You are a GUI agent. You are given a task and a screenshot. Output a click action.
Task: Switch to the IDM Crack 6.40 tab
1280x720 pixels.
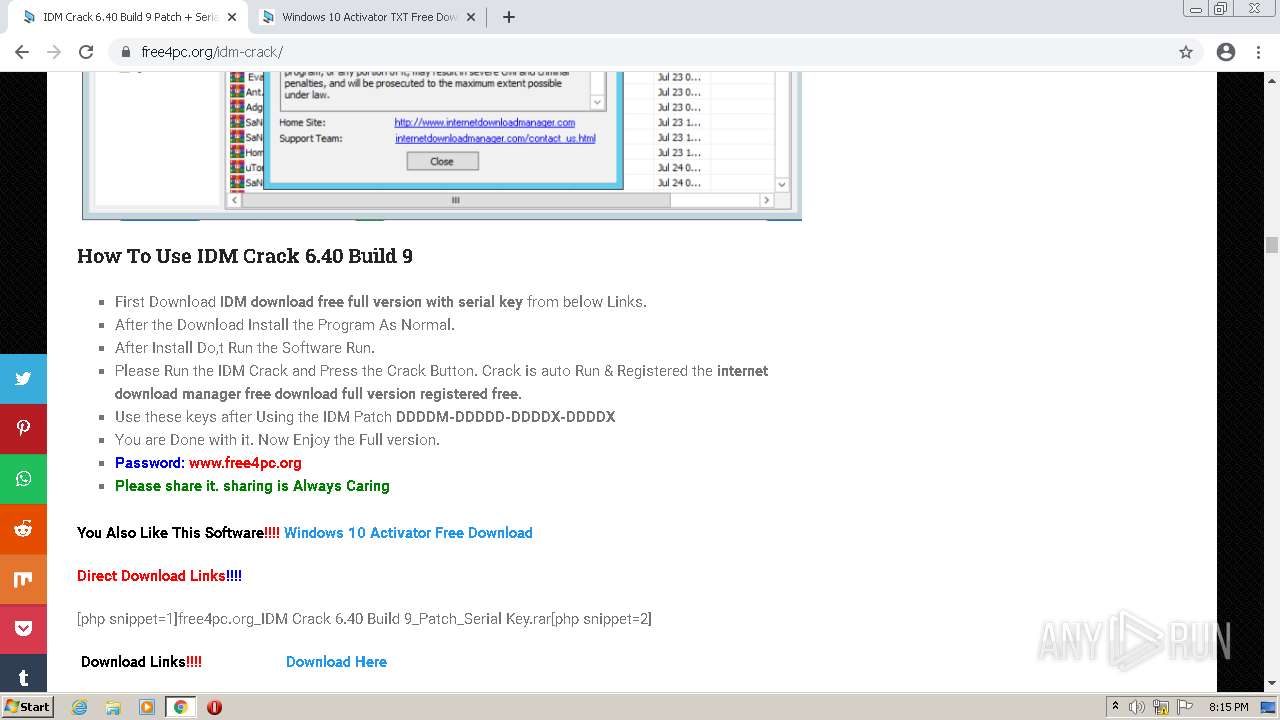click(x=128, y=17)
